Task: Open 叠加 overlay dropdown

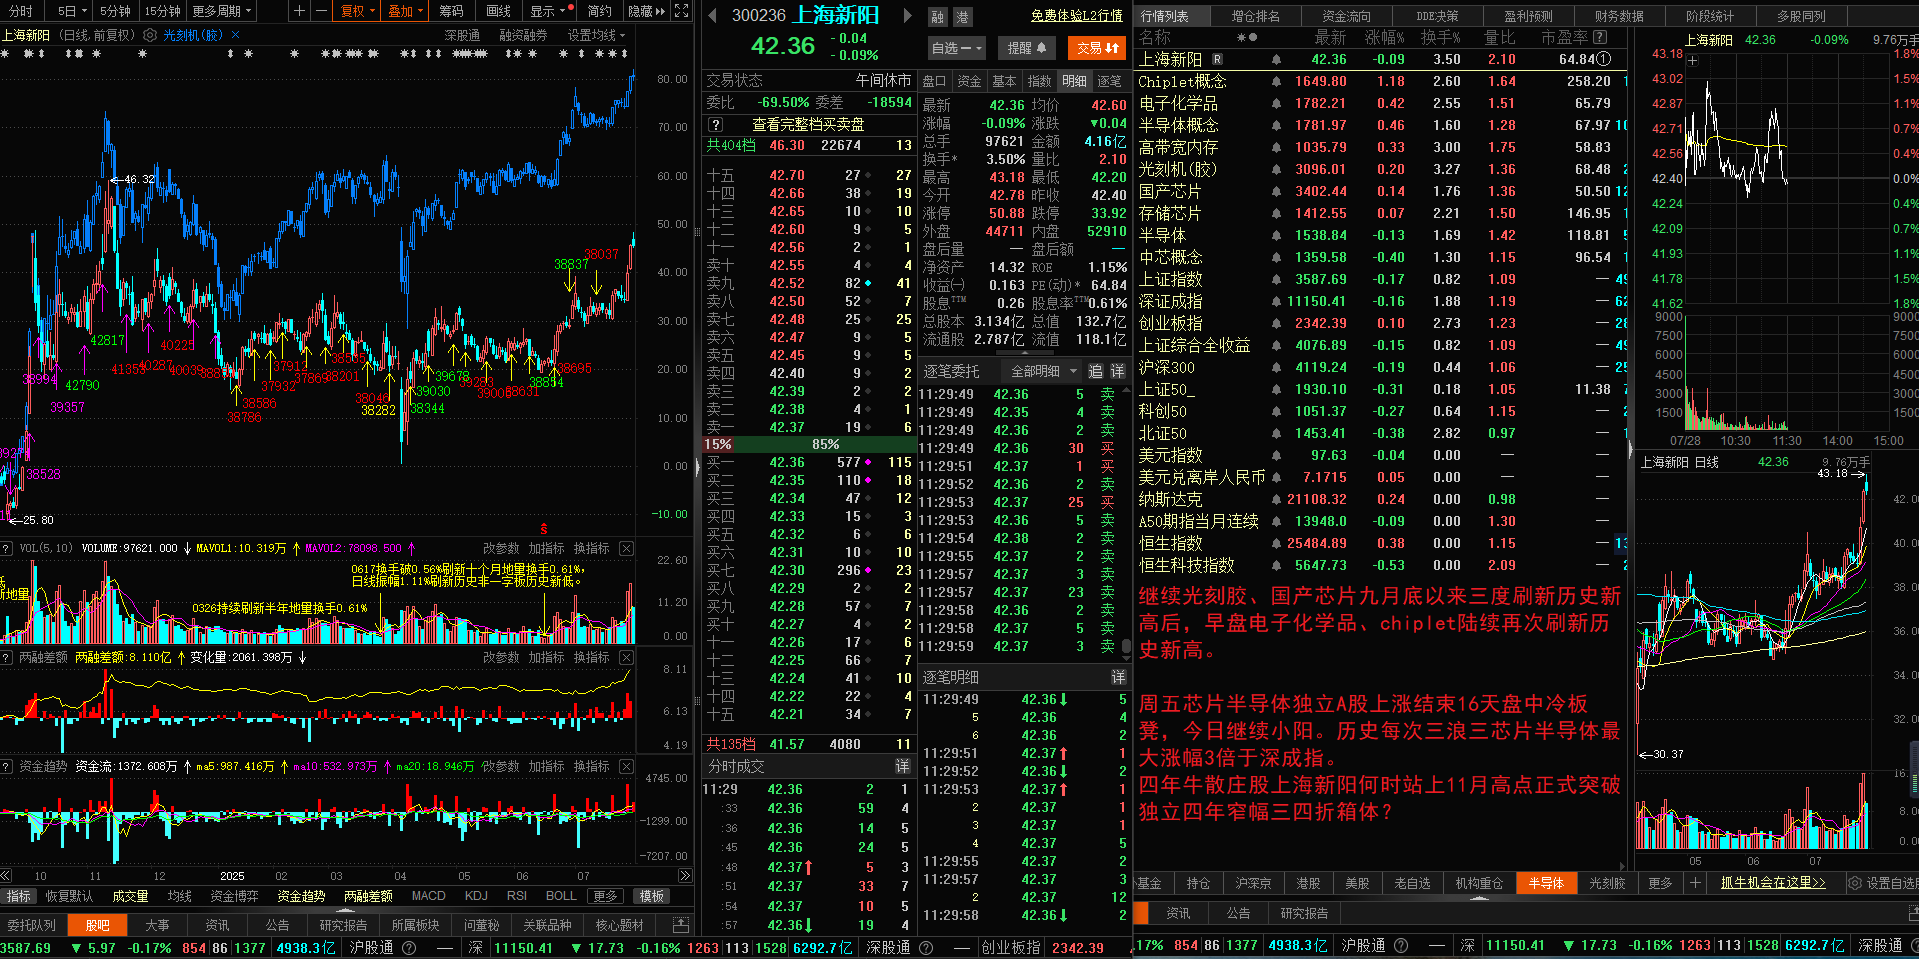Action: pyautogui.click(x=406, y=11)
